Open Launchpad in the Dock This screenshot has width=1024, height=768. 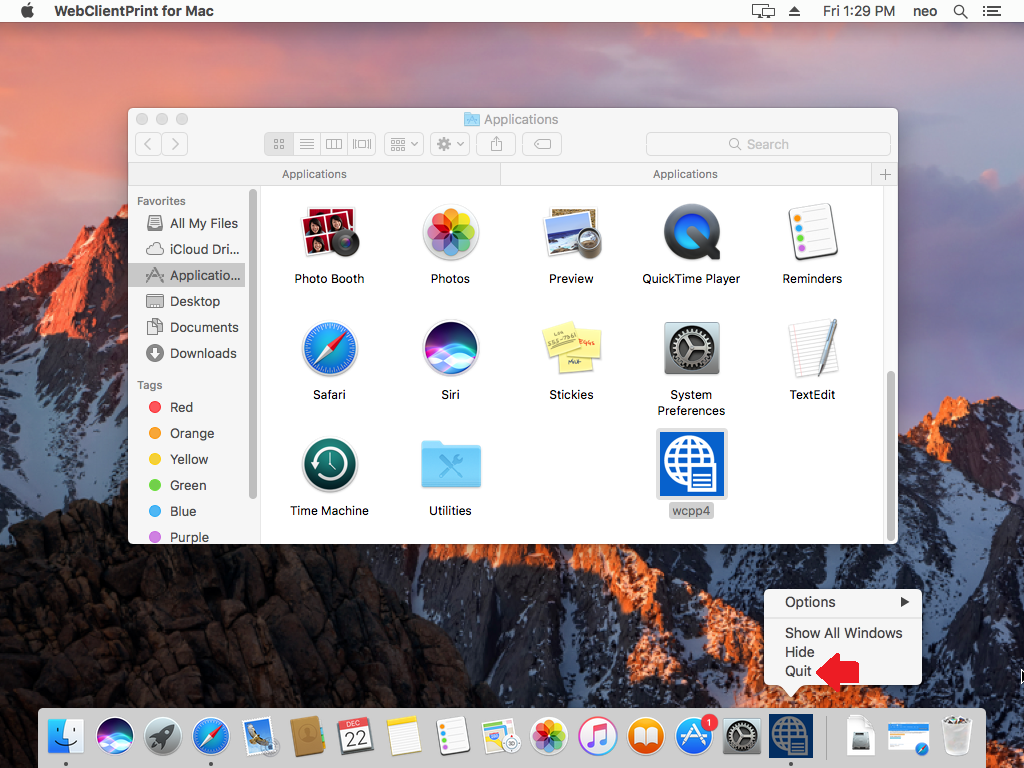[x=163, y=736]
